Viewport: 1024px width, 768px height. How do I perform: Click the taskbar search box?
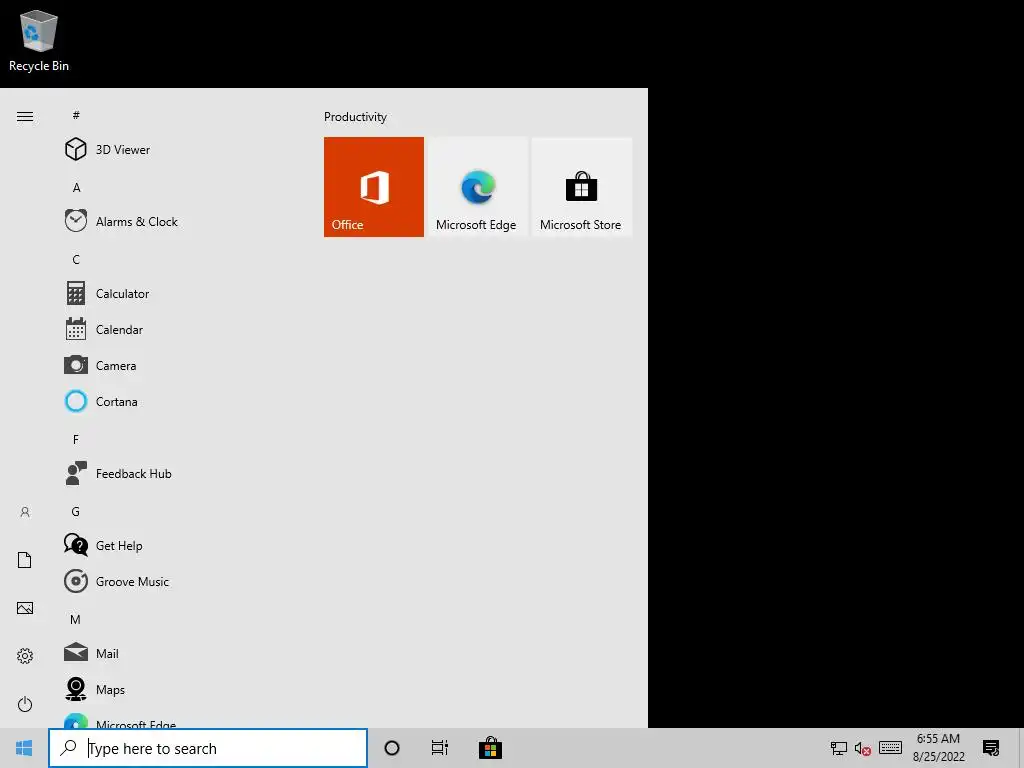[208, 748]
